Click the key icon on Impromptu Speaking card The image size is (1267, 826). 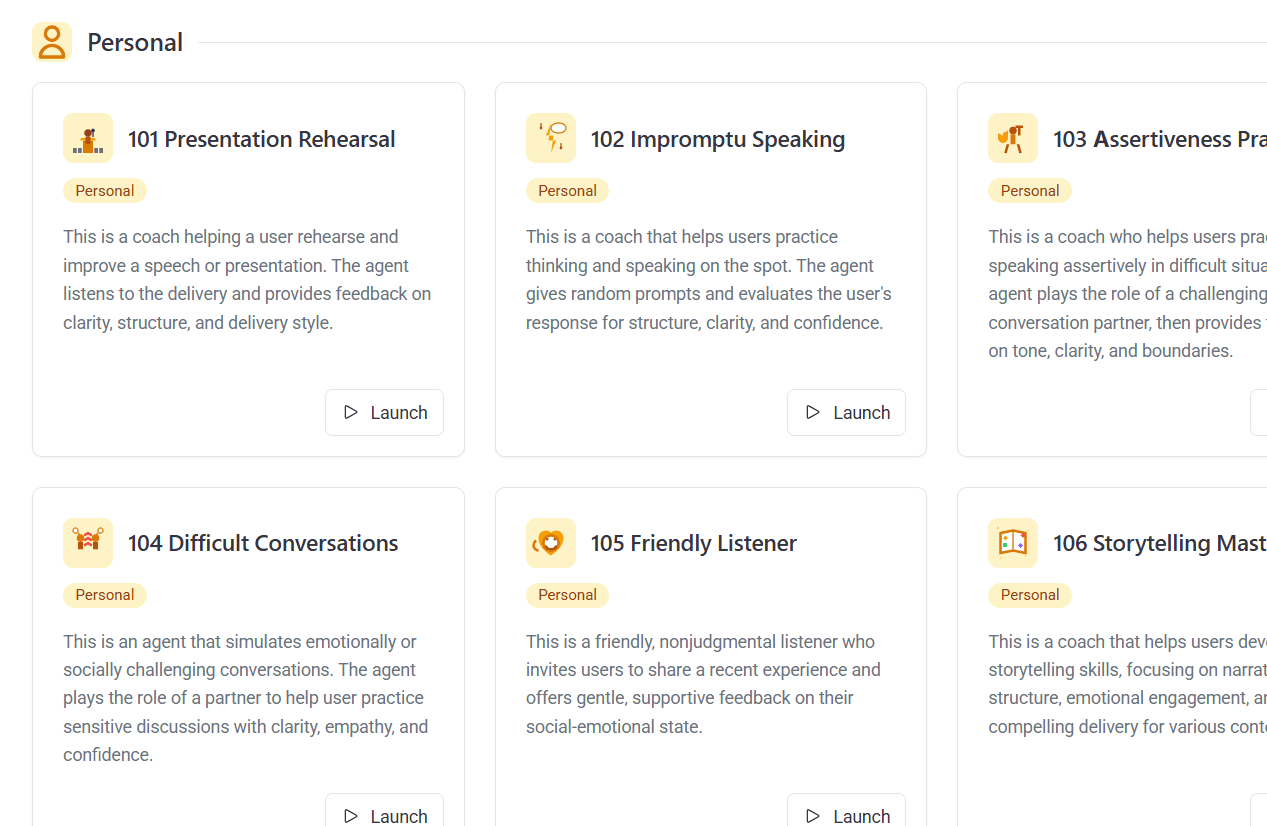point(550,138)
